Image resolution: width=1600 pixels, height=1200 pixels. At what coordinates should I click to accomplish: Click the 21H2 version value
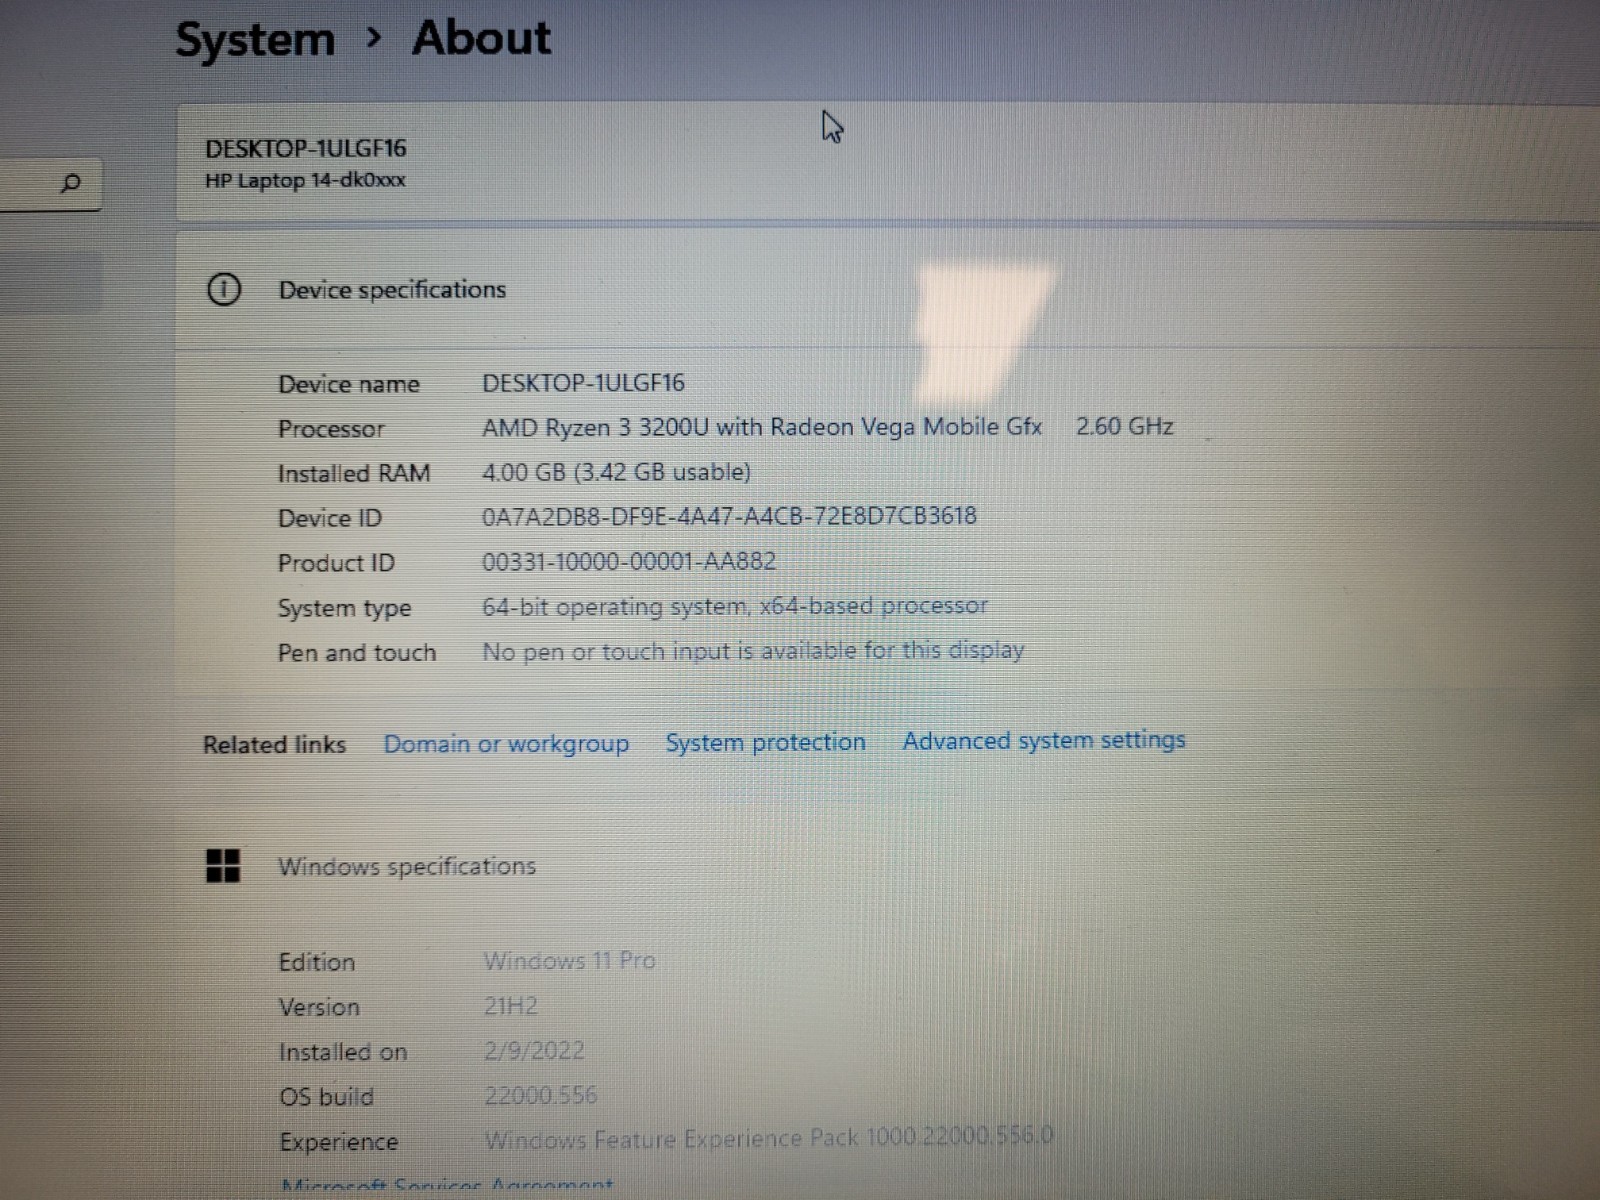[x=511, y=1006]
